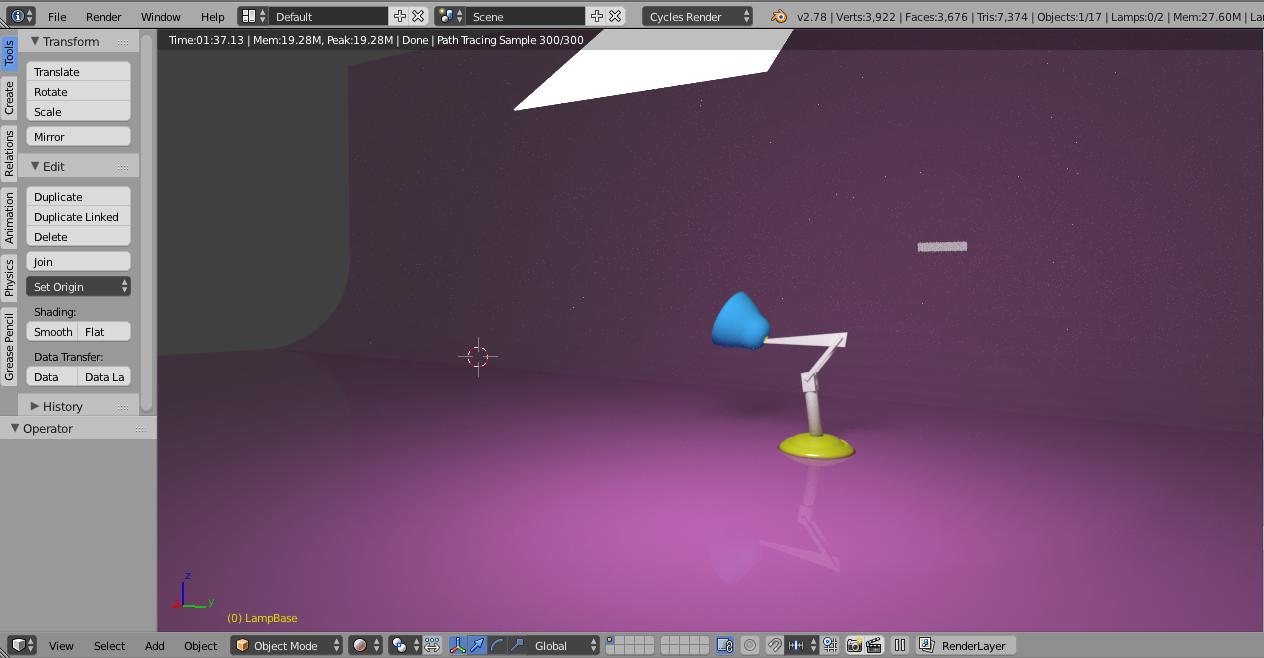Select the scale manipulator icon
Image resolution: width=1264 pixels, height=658 pixels.
(x=518, y=645)
